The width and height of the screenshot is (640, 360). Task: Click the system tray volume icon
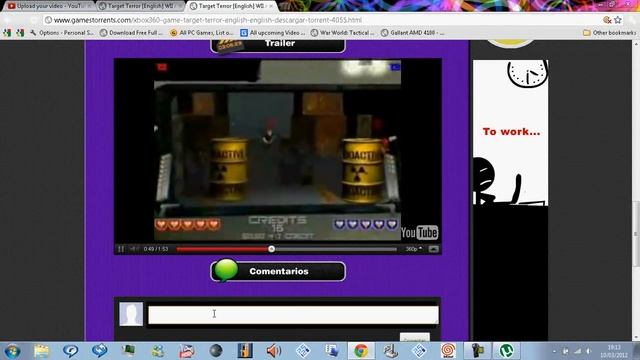[588, 351]
